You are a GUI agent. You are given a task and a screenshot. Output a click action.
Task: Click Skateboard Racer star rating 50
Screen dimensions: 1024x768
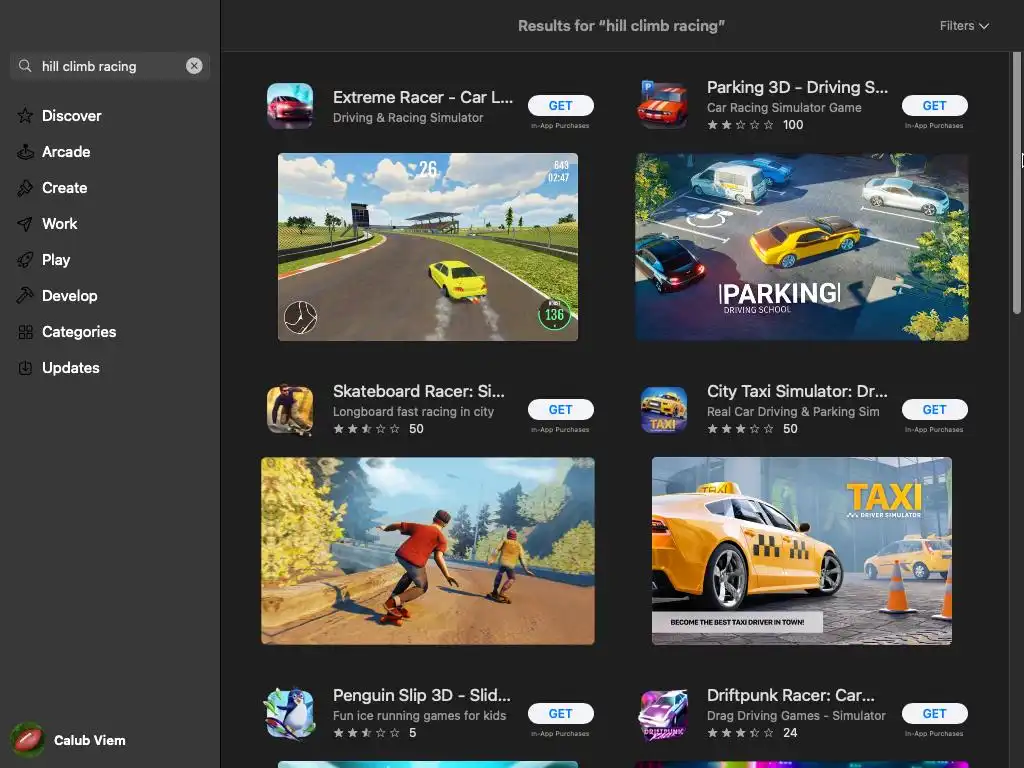point(378,429)
